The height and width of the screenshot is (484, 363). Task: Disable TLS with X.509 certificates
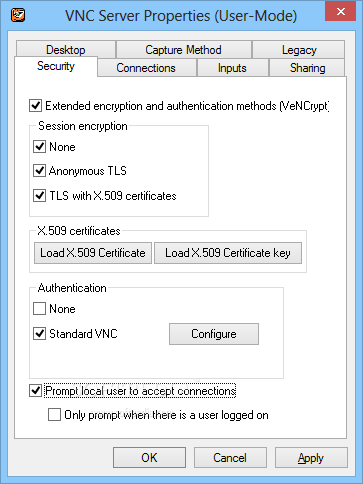click(x=39, y=195)
